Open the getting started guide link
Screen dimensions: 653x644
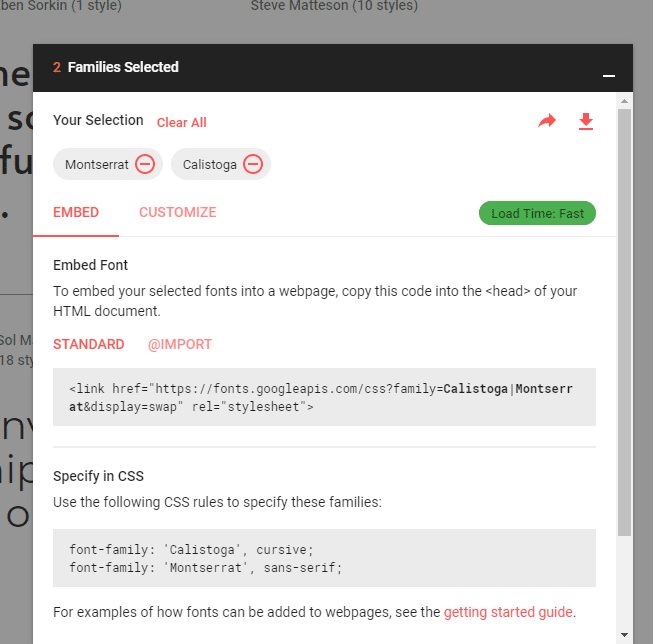508,612
